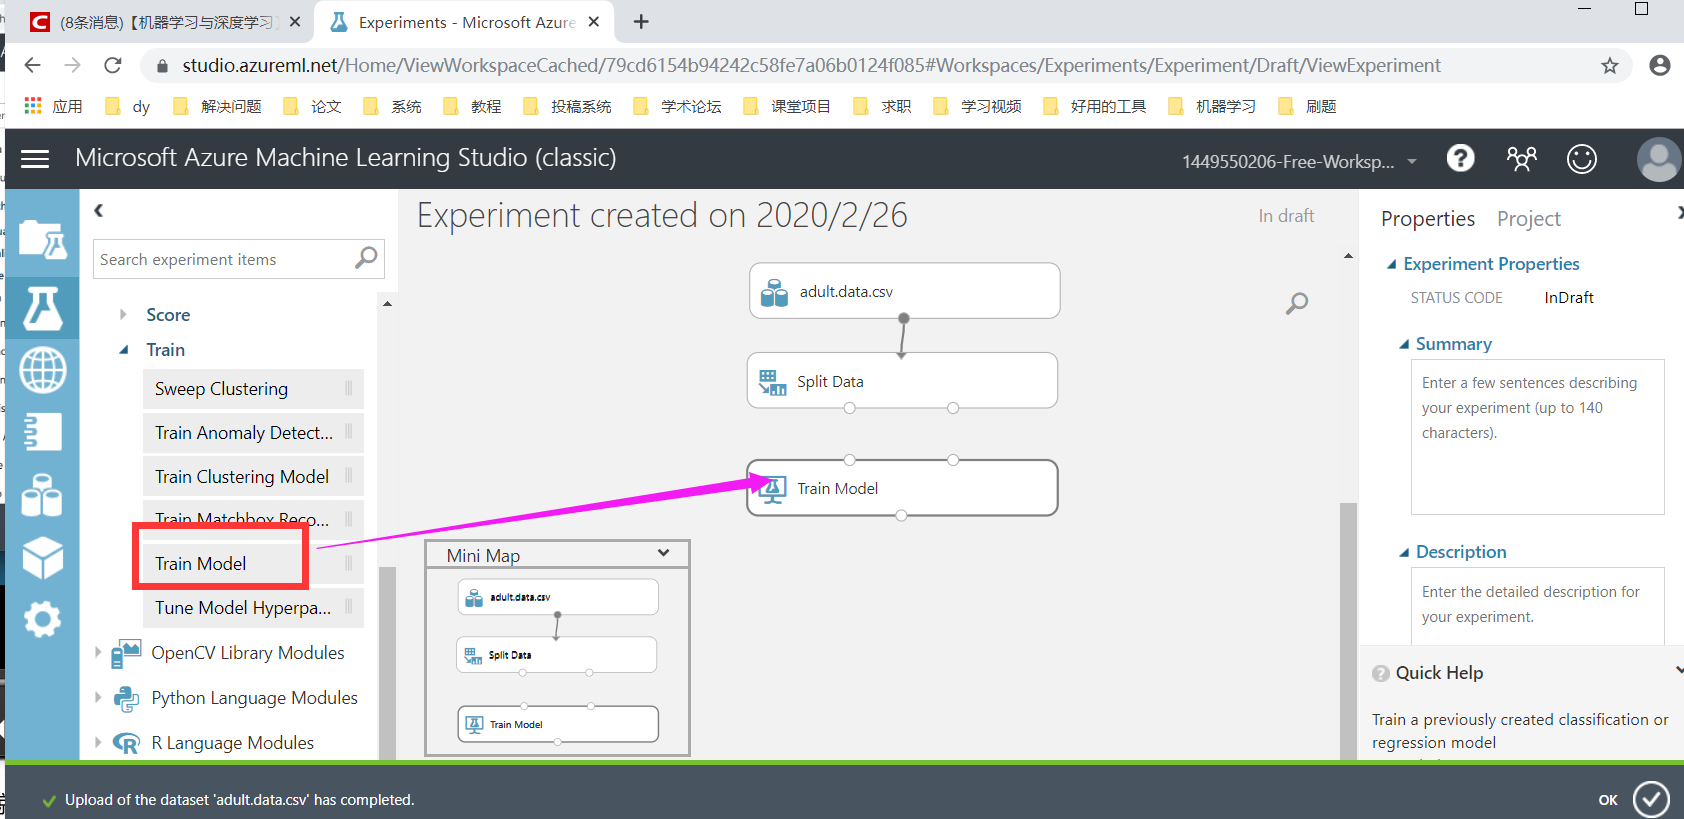Click Split Data's left output port
This screenshot has height=819, width=1684.
[x=849, y=408]
